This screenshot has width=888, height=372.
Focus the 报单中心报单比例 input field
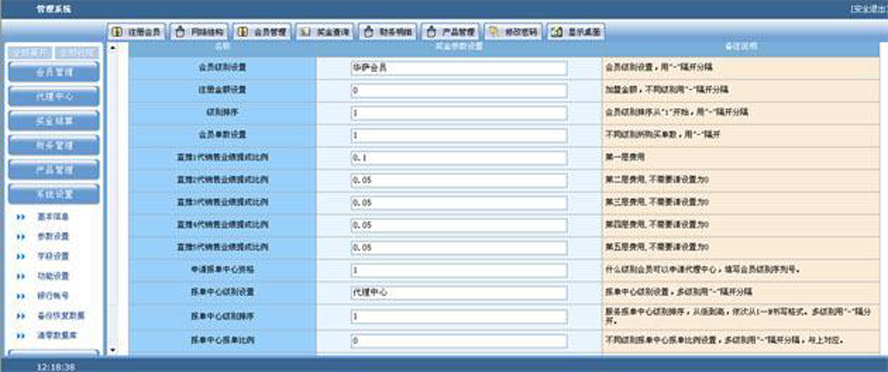point(459,341)
